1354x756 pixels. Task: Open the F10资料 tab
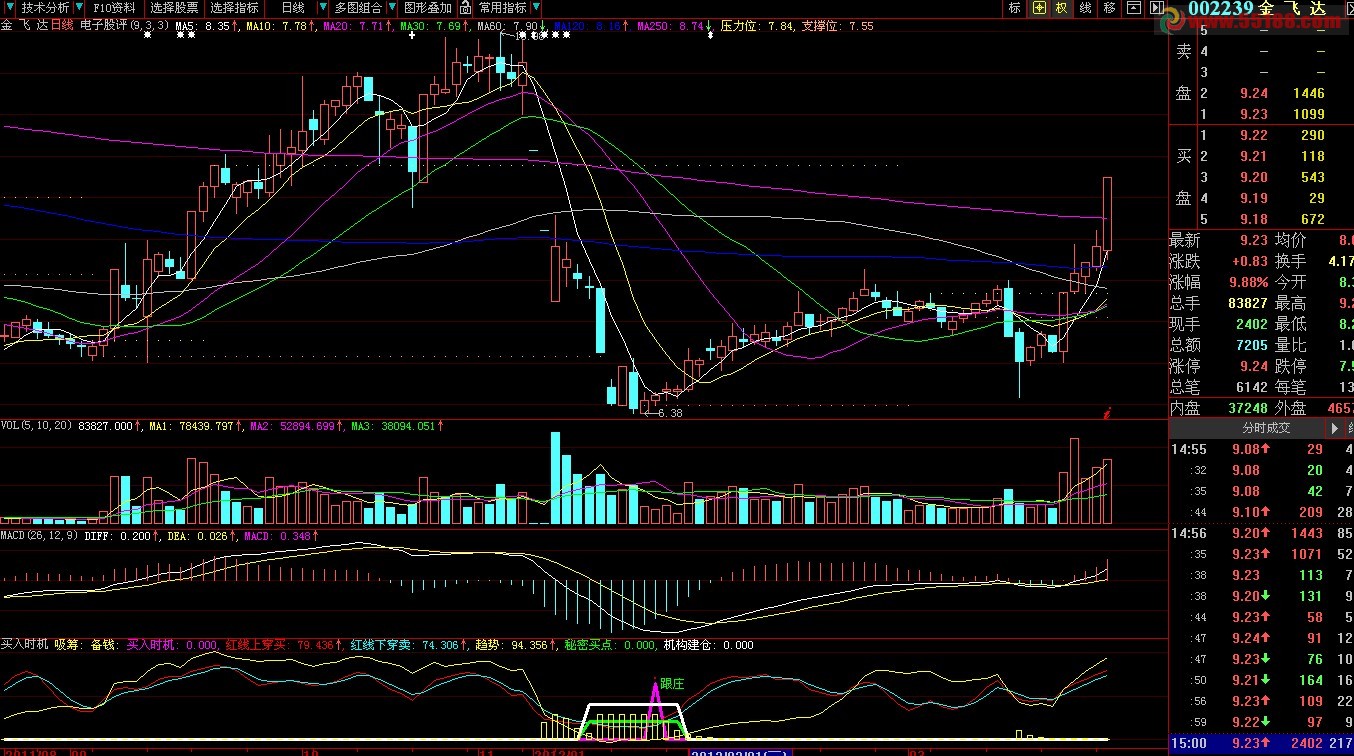(113, 8)
